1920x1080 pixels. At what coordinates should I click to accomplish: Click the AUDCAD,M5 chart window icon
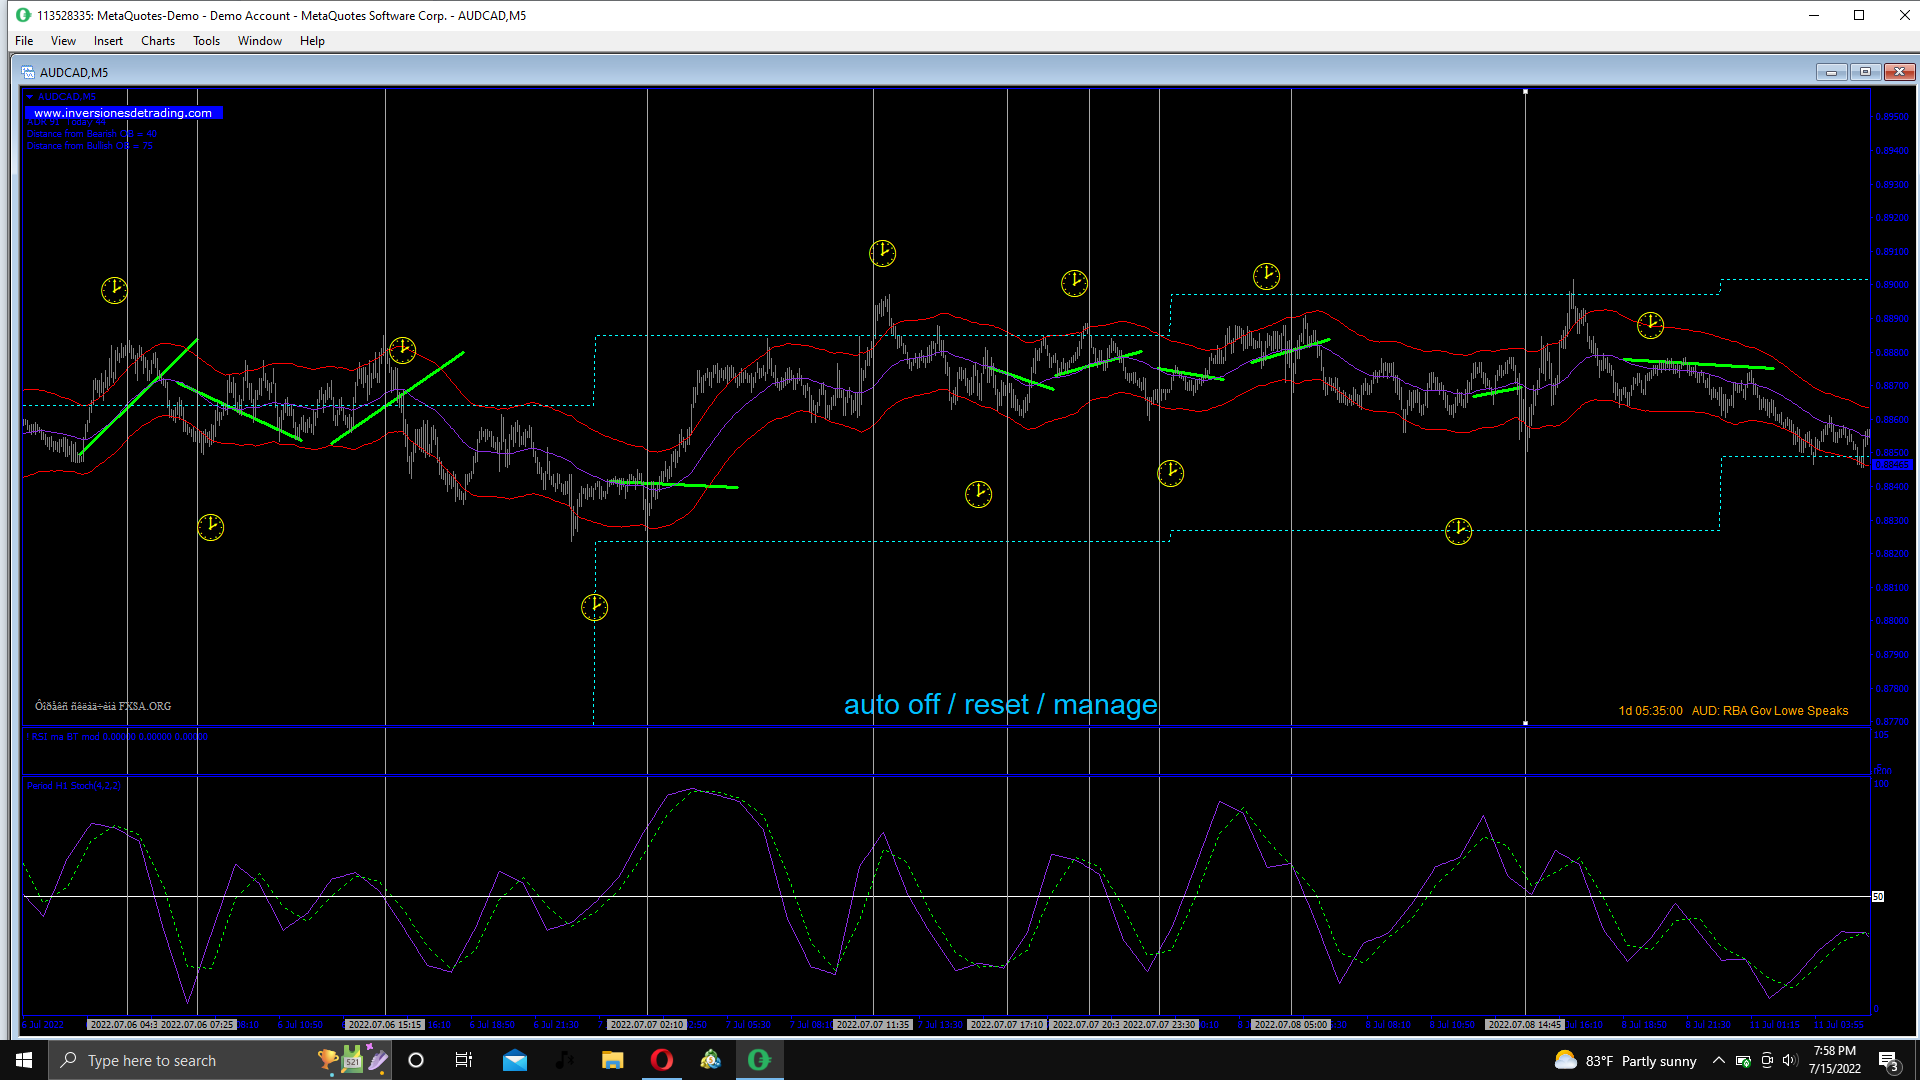pyautogui.click(x=28, y=72)
